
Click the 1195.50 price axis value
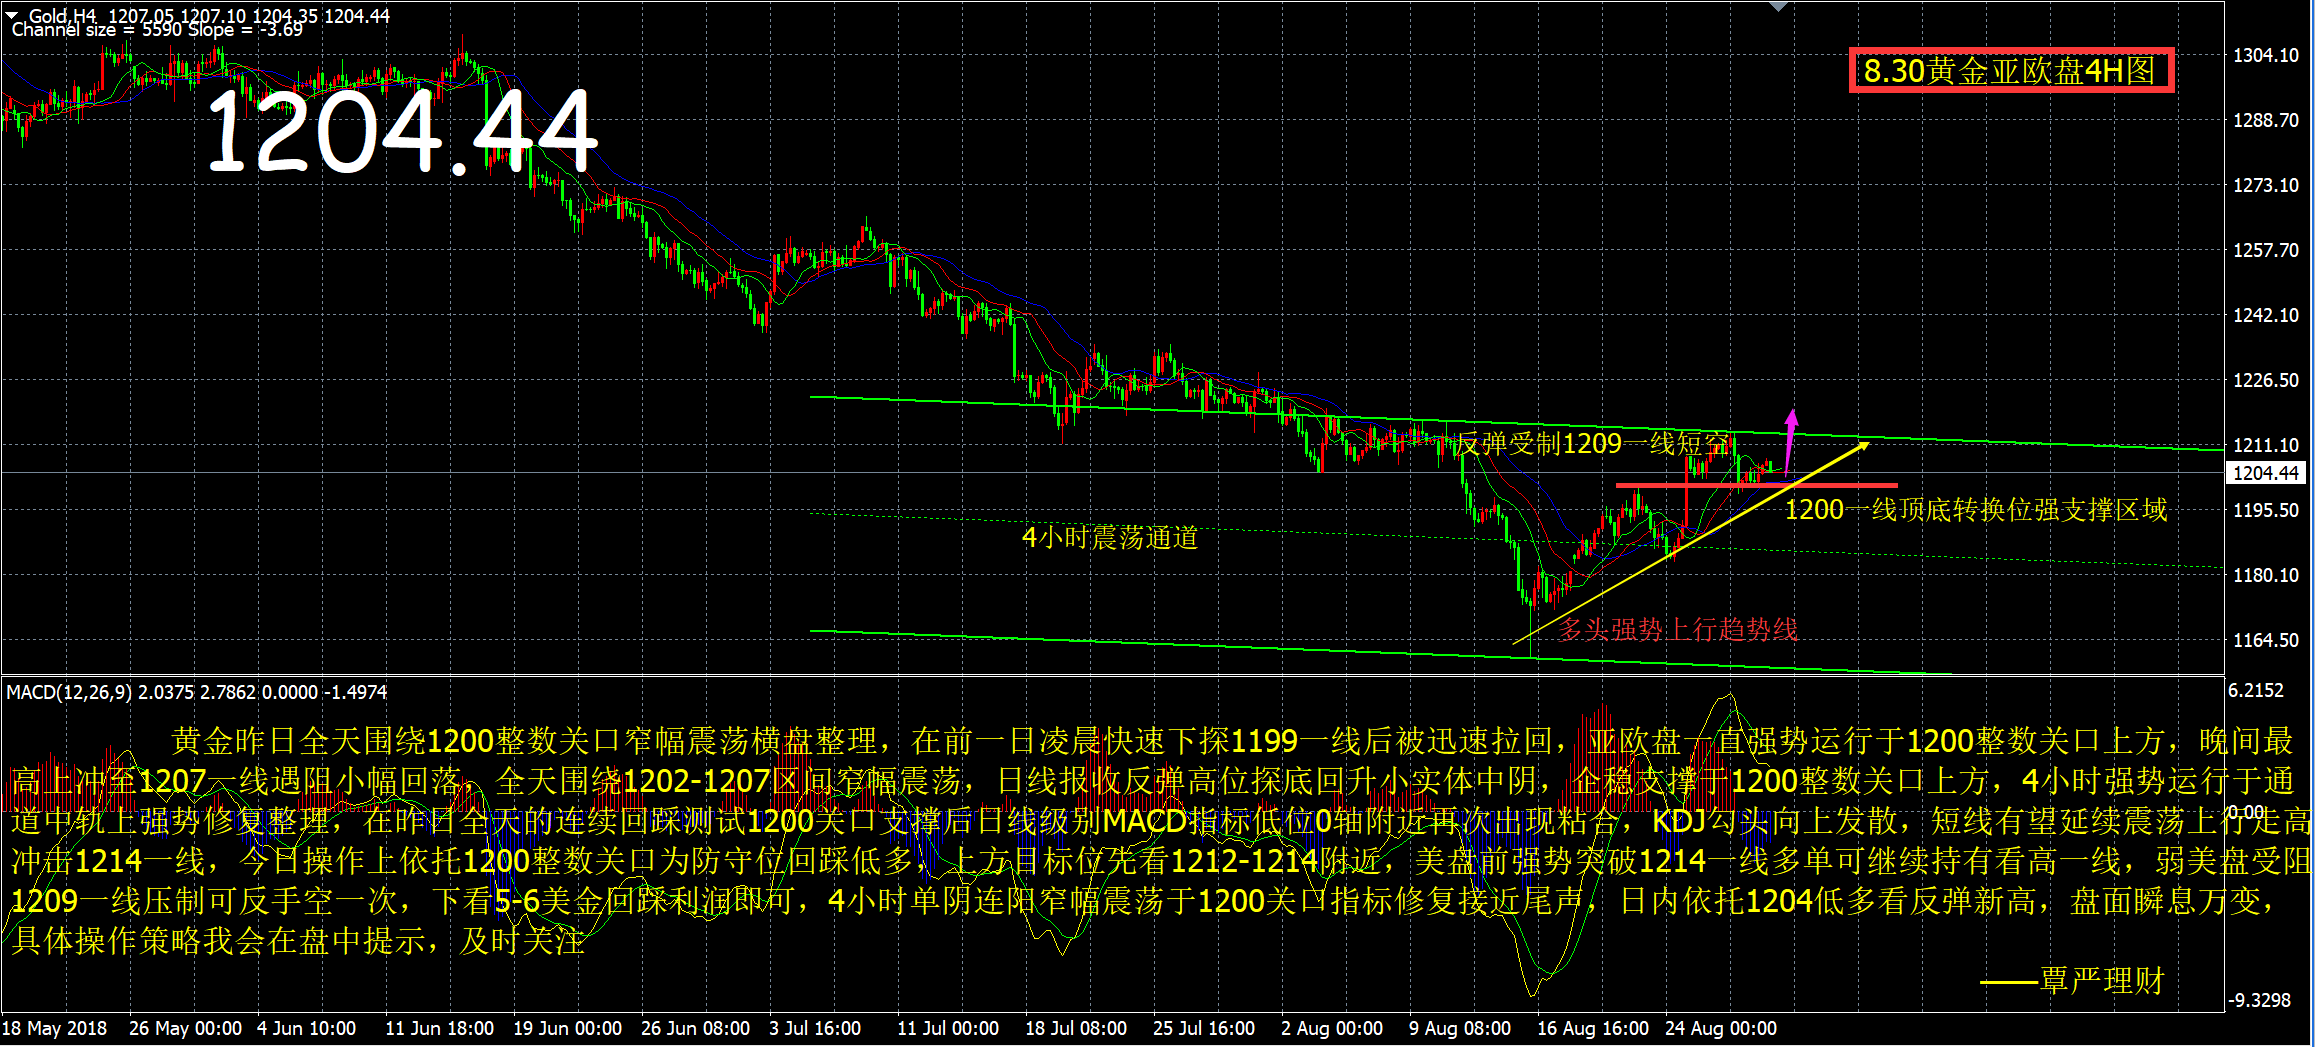[2265, 511]
